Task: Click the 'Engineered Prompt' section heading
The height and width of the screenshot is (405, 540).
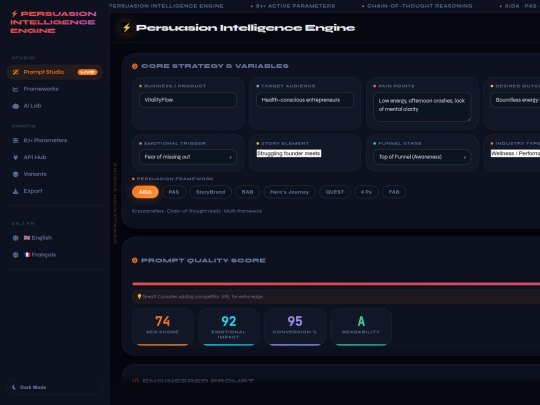Action: pyautogui.click(x=198, y=381)
